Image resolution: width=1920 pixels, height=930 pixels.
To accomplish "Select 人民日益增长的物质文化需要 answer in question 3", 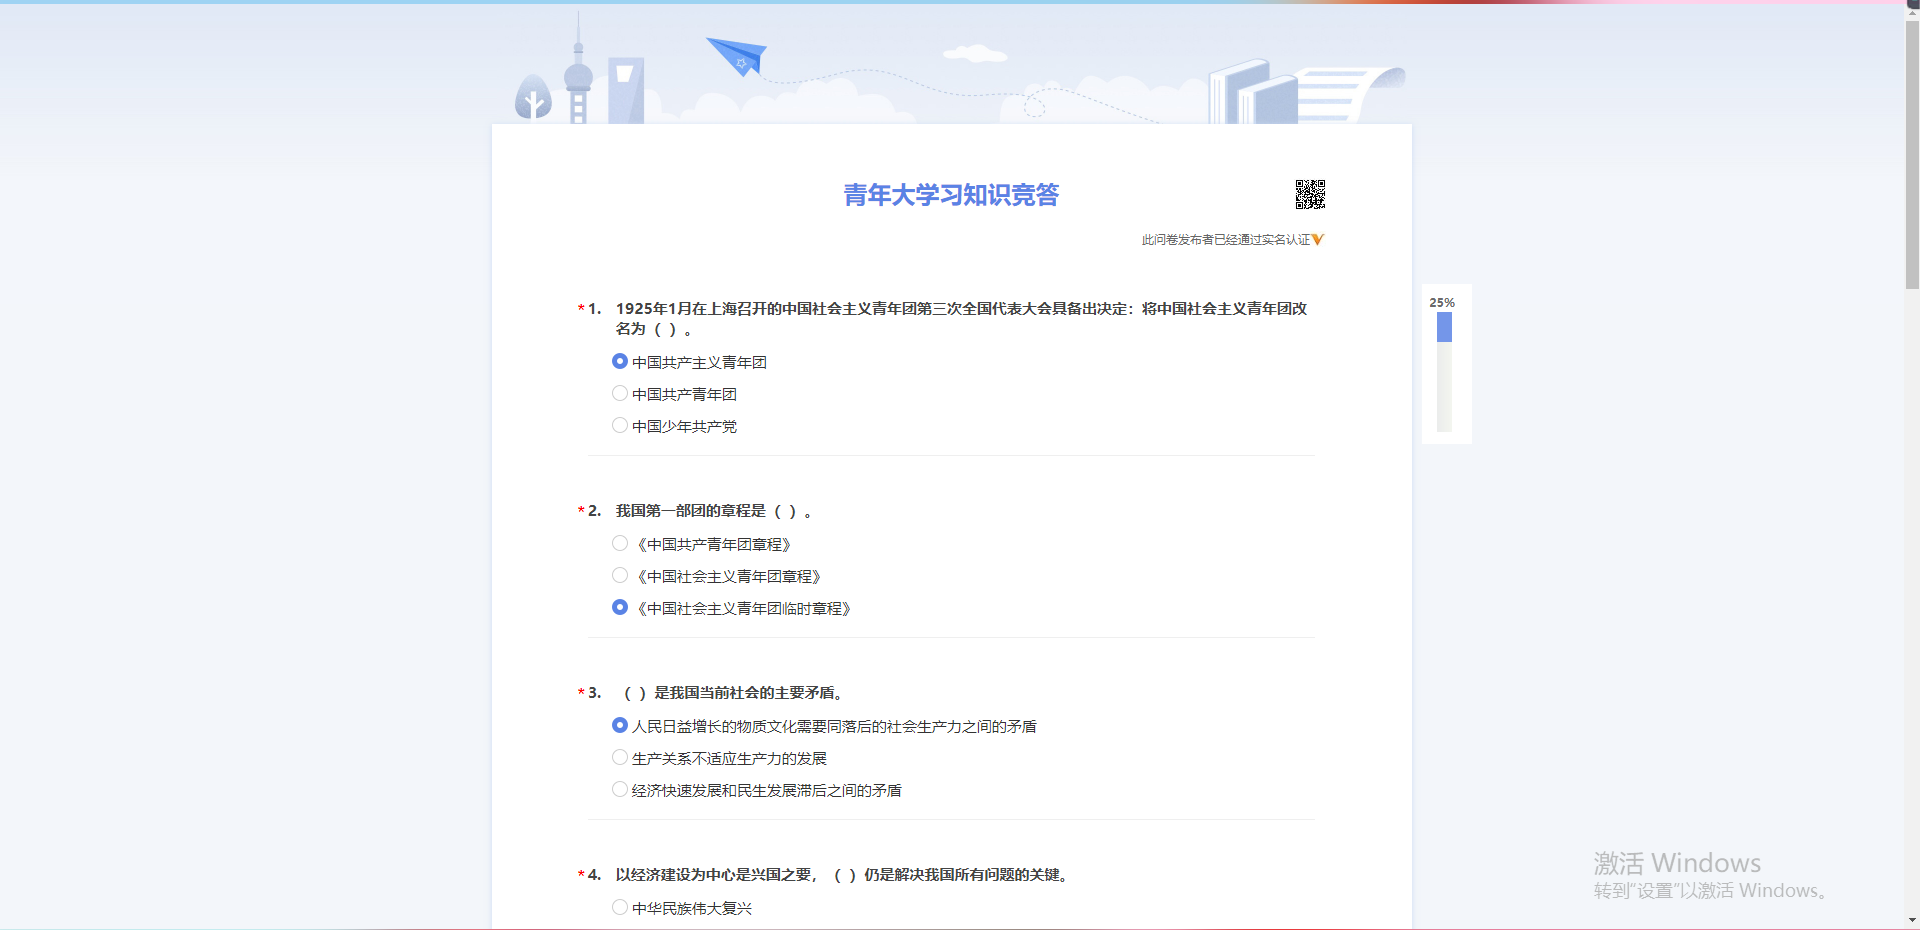I will coord(620,726).
